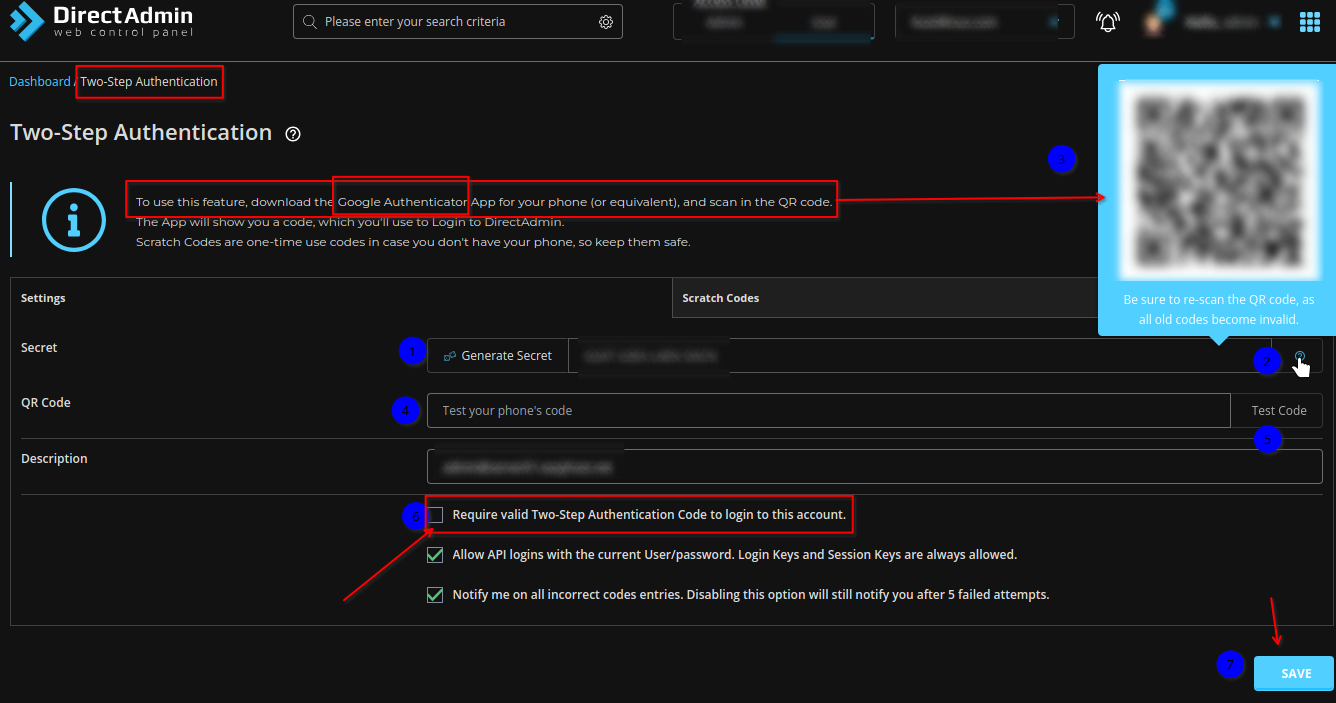This screenshot has height=703, width=1336.
Task: Open the apps grid menu
Action: coord(1309,22)
